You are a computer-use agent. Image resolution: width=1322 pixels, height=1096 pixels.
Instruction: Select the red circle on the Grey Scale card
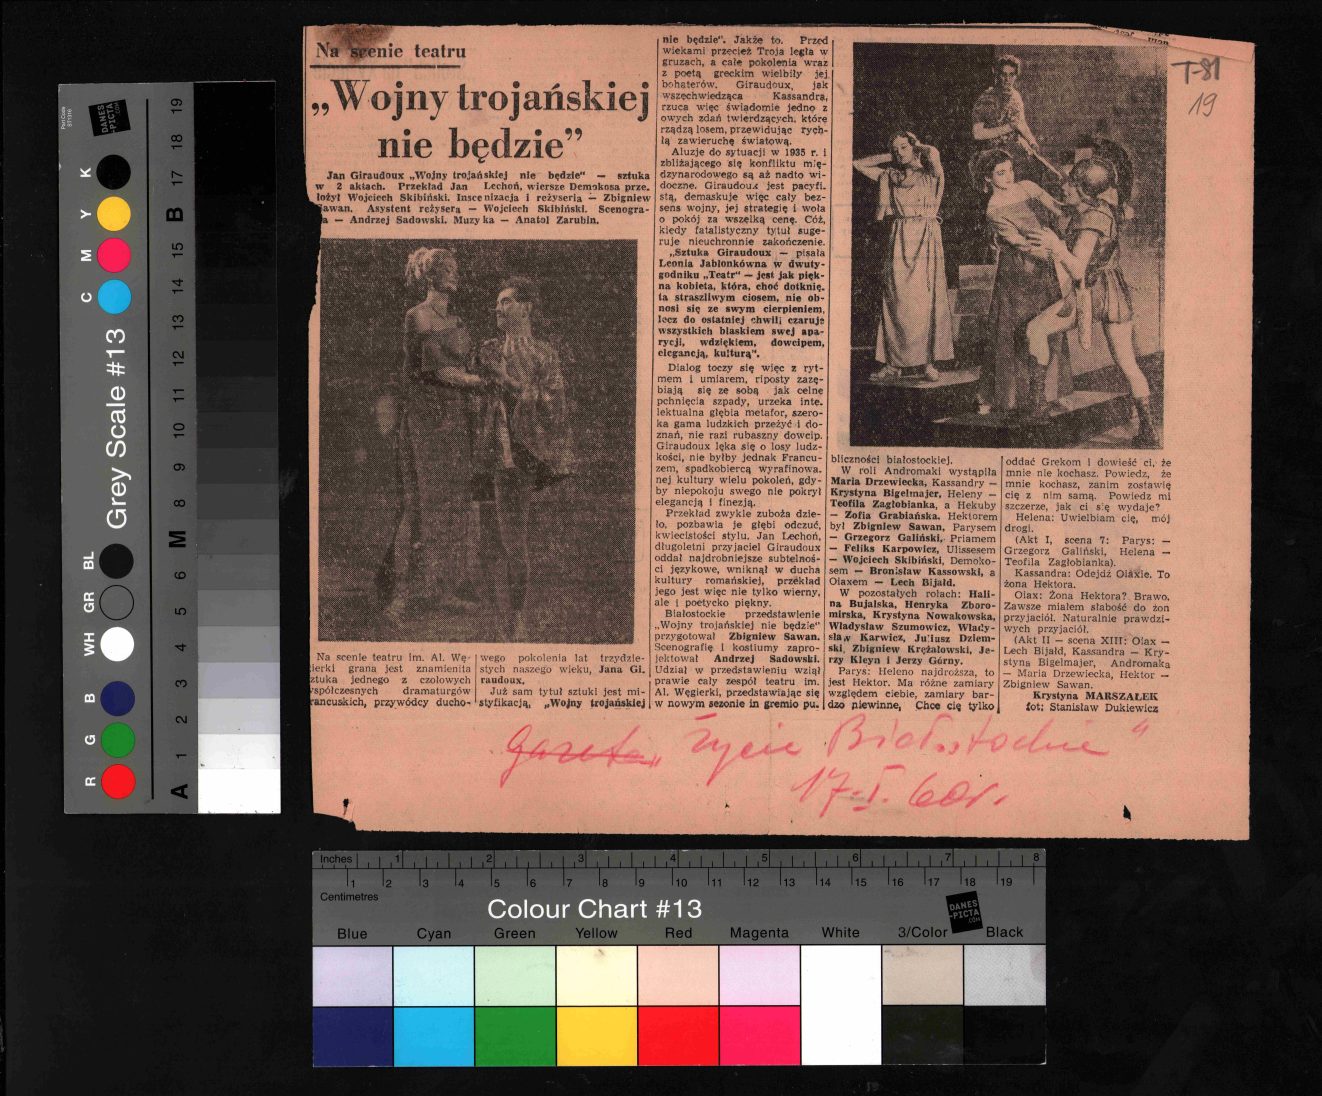(118, 781)
